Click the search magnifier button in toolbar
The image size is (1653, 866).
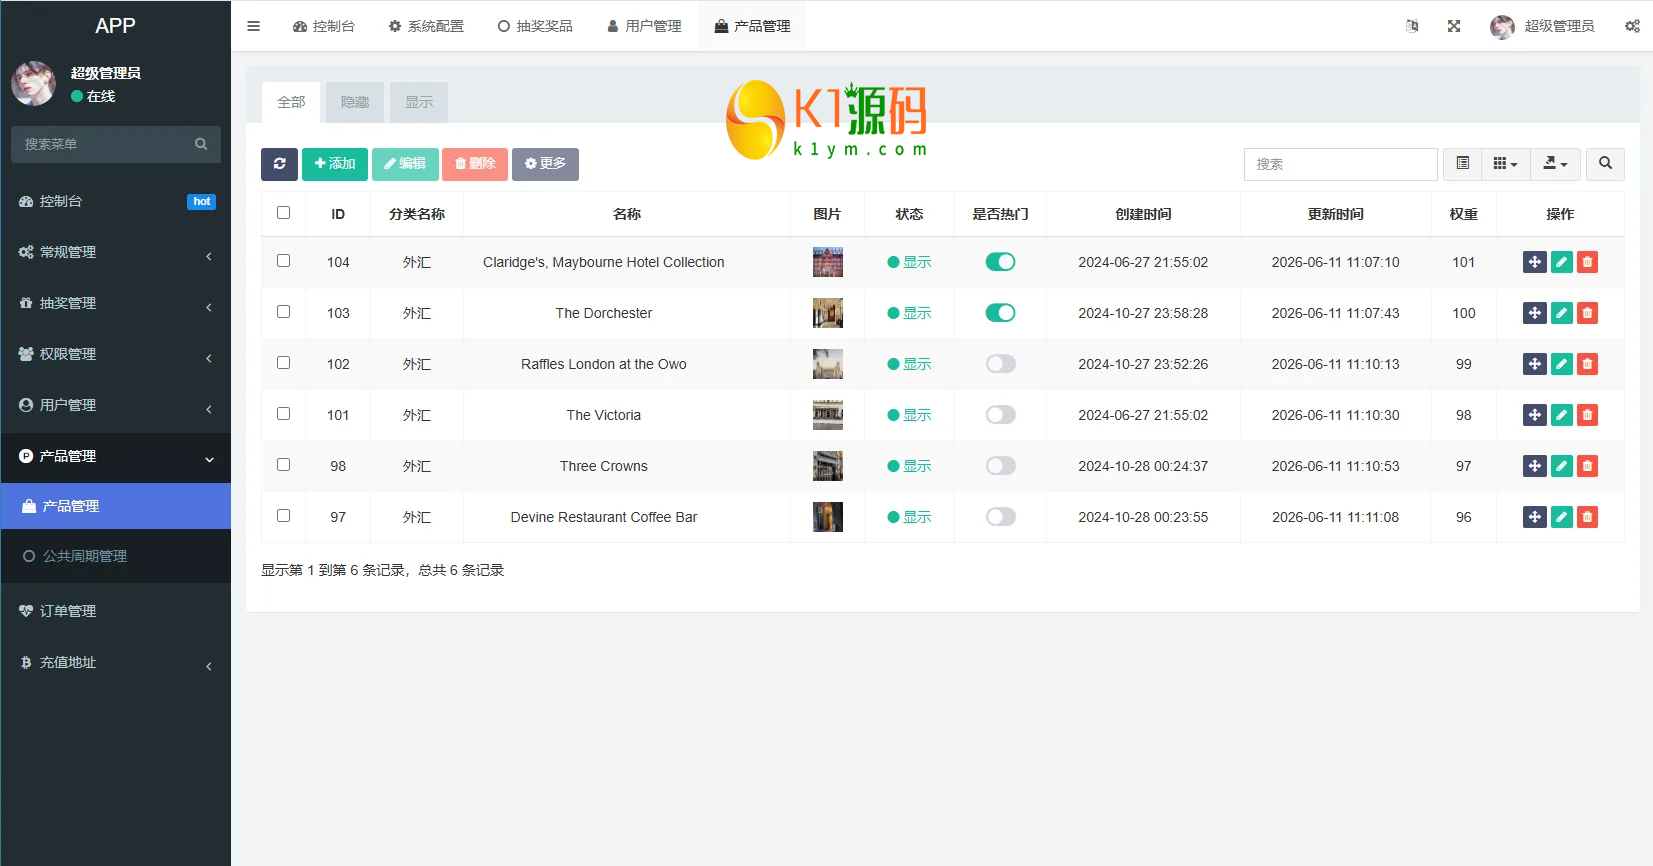point(1605,164)
